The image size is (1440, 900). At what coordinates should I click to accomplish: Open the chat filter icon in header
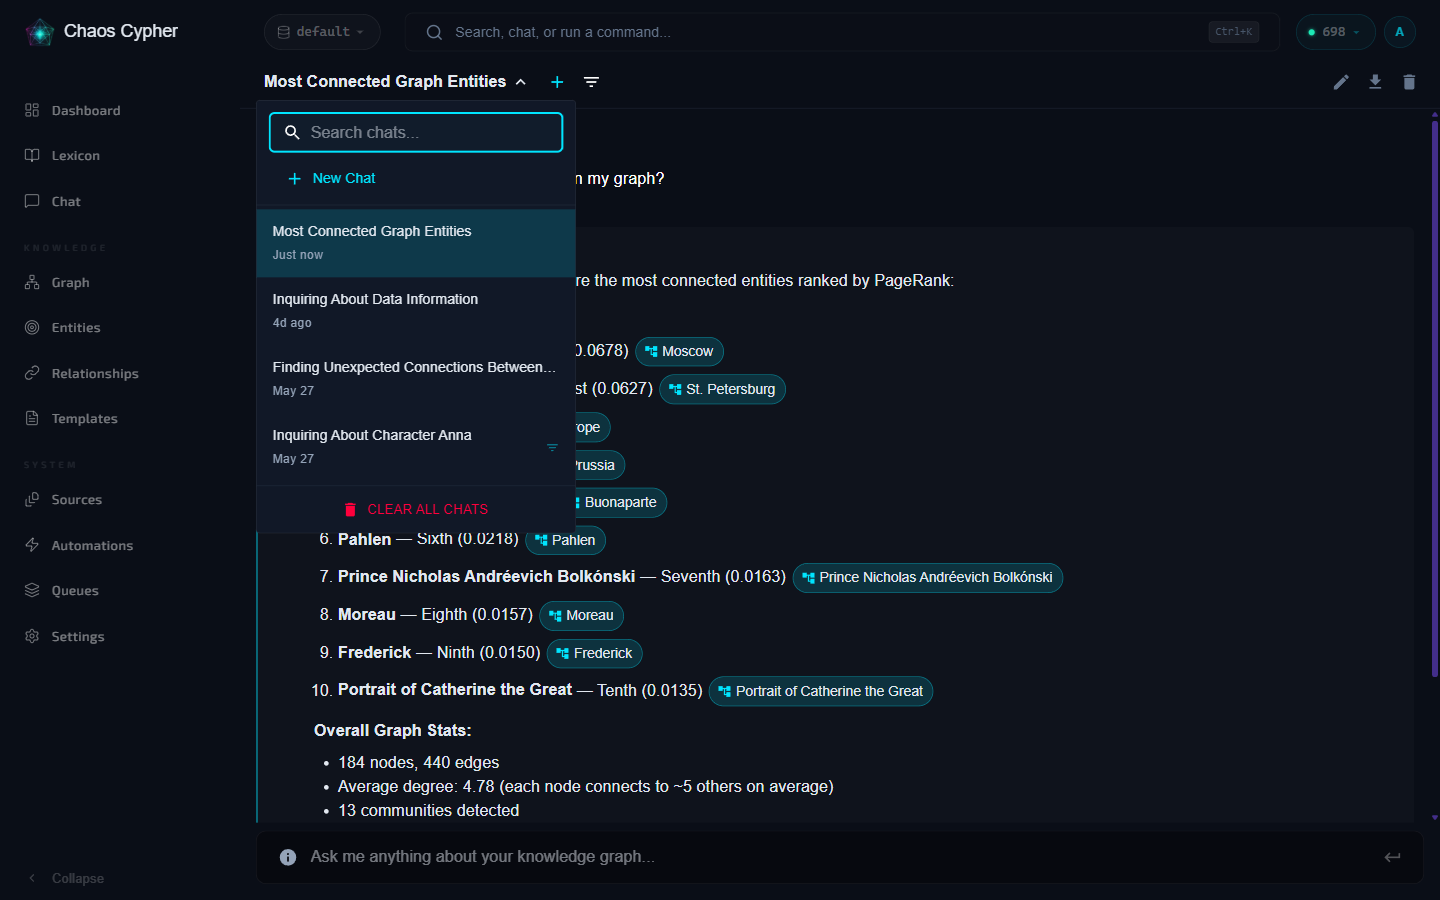[x=592, y=82]
